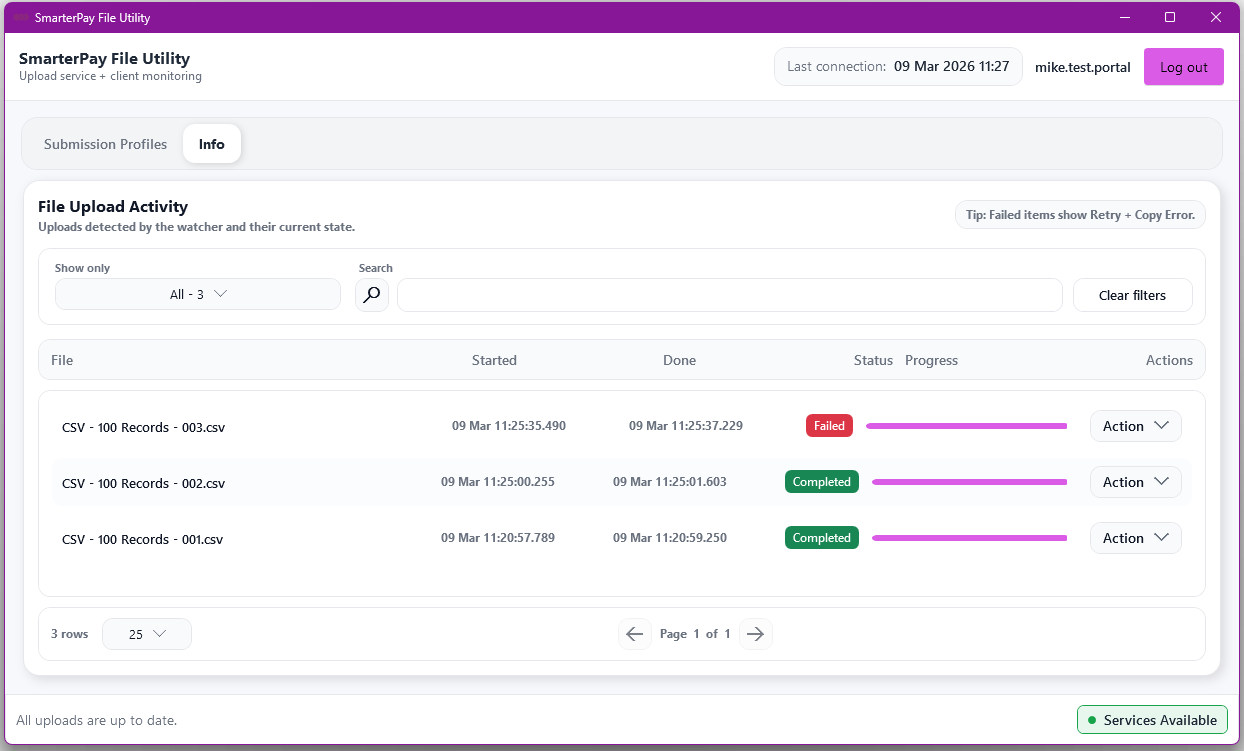Screen dimensions: 1244x751
Task: Expand Action dropdown for 003.csv
Action: click(x=1135, y=426)
